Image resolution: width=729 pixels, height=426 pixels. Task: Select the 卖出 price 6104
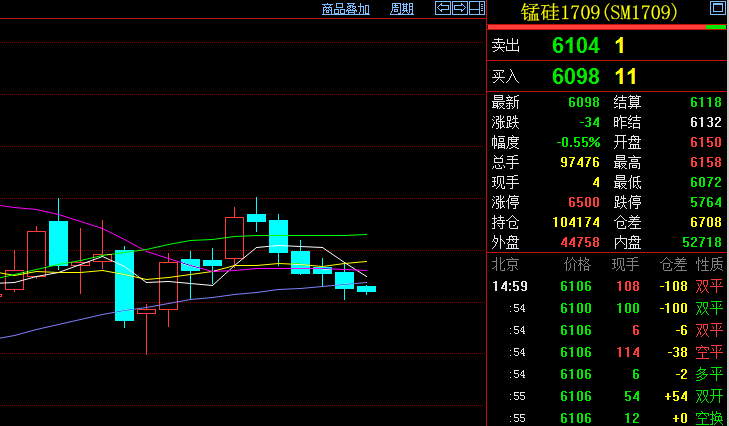coord(576,46)
